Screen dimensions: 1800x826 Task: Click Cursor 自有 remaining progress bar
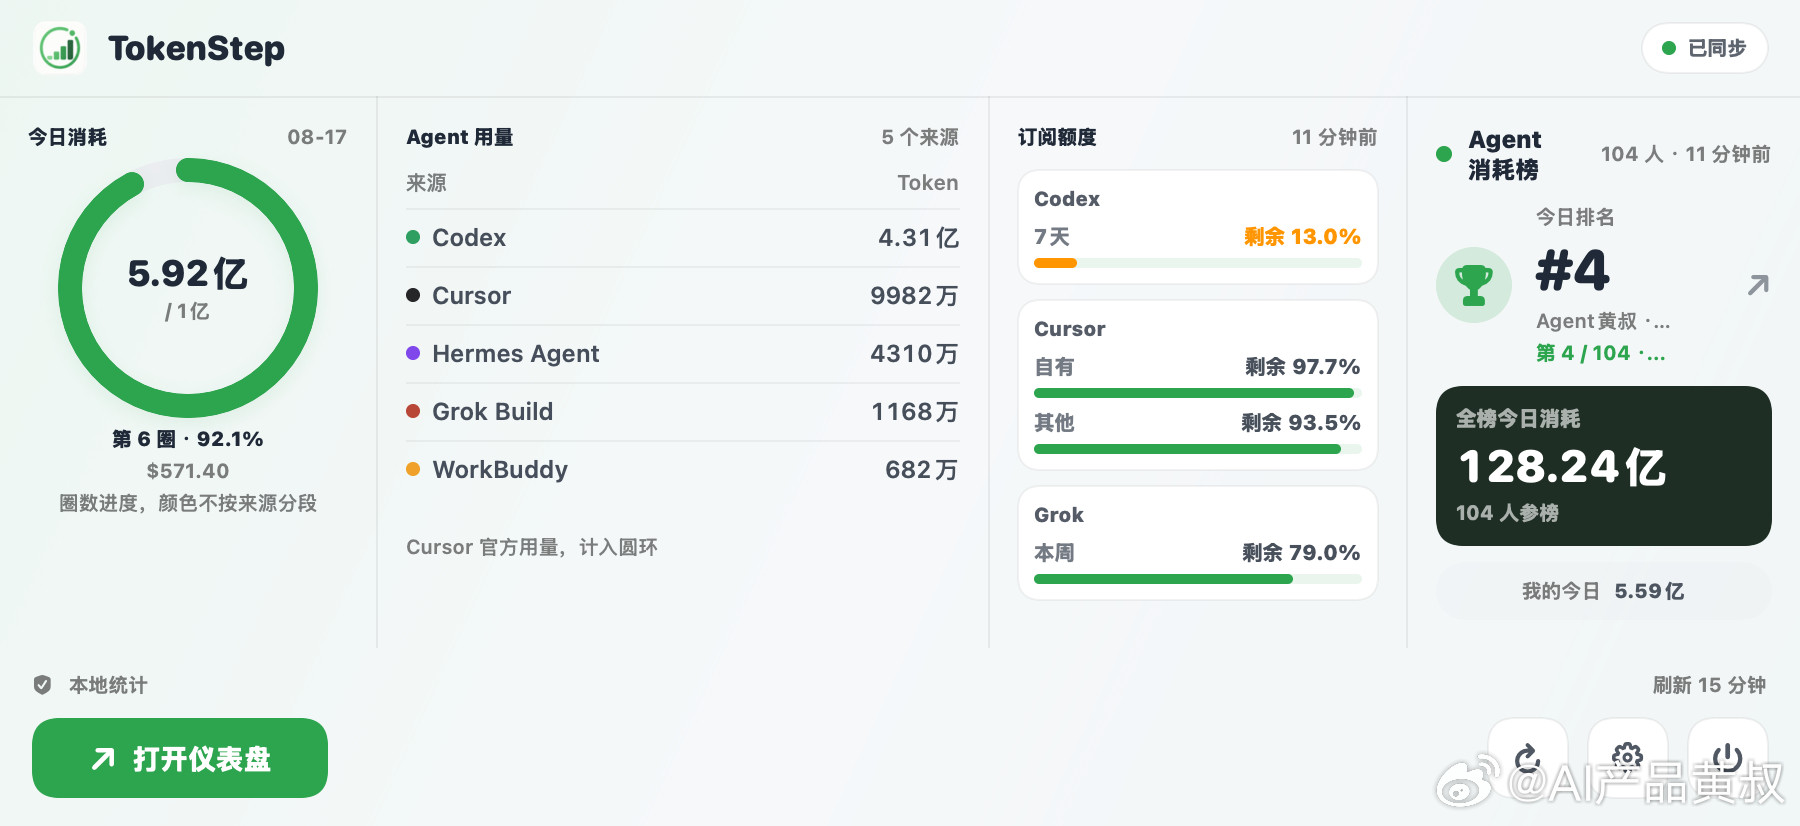(1198, 393)
